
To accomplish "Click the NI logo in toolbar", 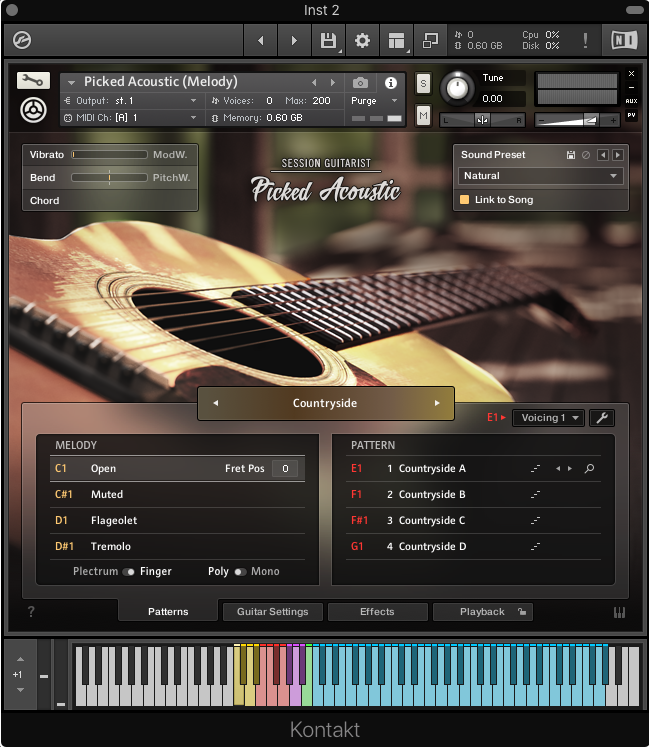I will [x=624, y=40].
